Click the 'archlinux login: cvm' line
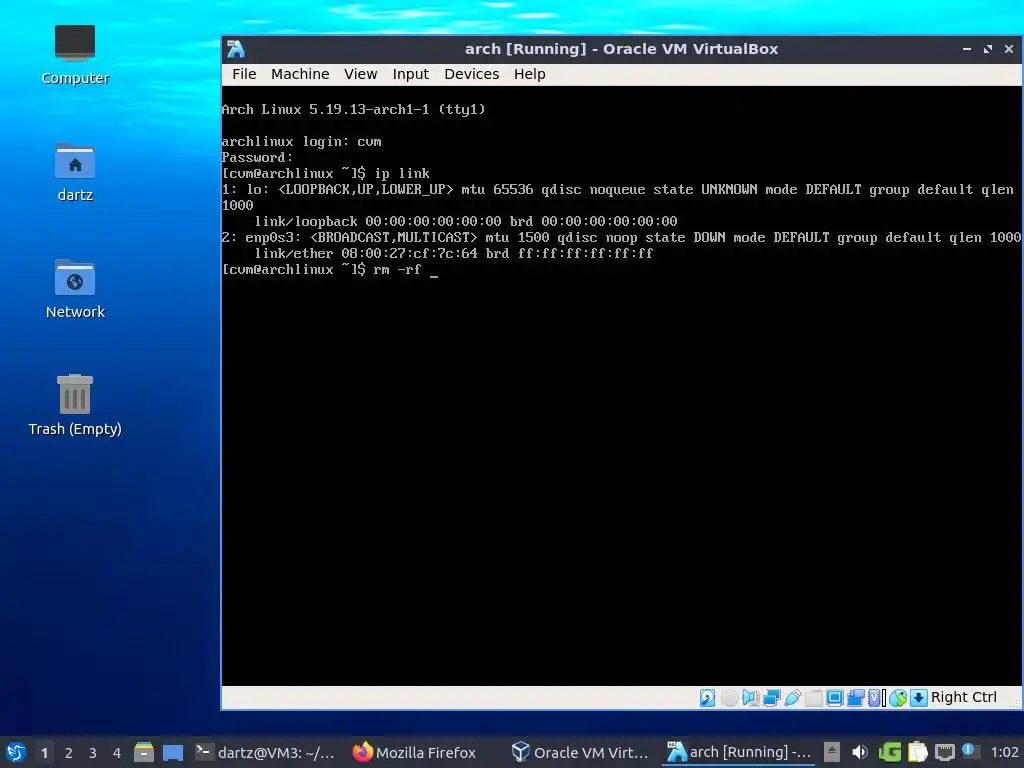 (301, 142)
